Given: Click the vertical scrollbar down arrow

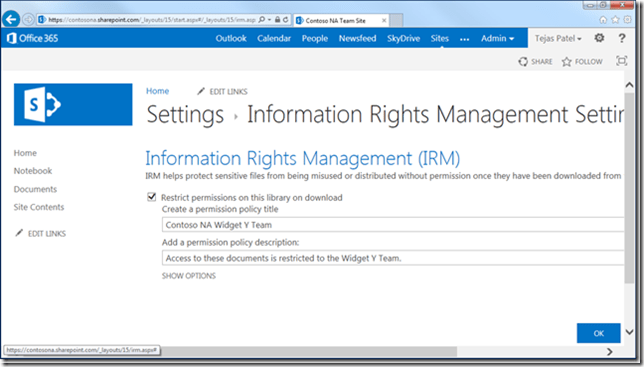Looking at the screenshot, I should coord(629,332).
